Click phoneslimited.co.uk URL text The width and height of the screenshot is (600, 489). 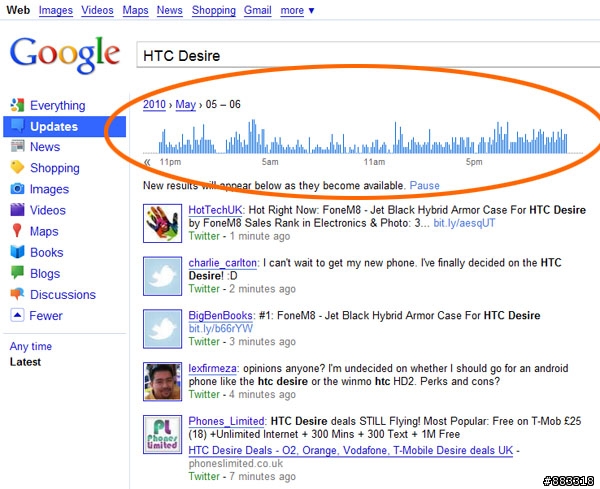coord(236,464)
